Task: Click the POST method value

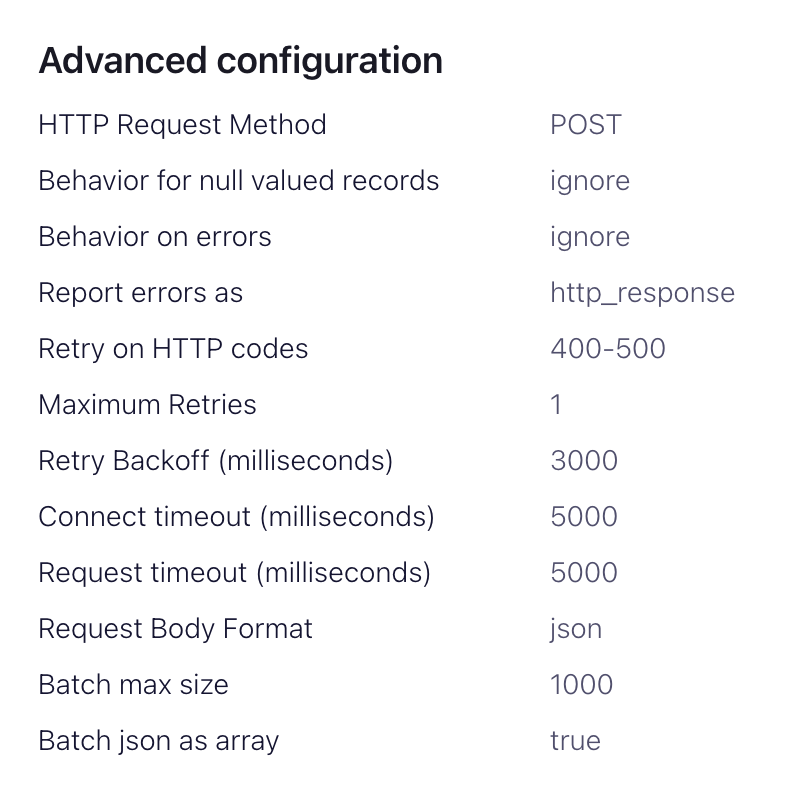Action: click(586, 125)
